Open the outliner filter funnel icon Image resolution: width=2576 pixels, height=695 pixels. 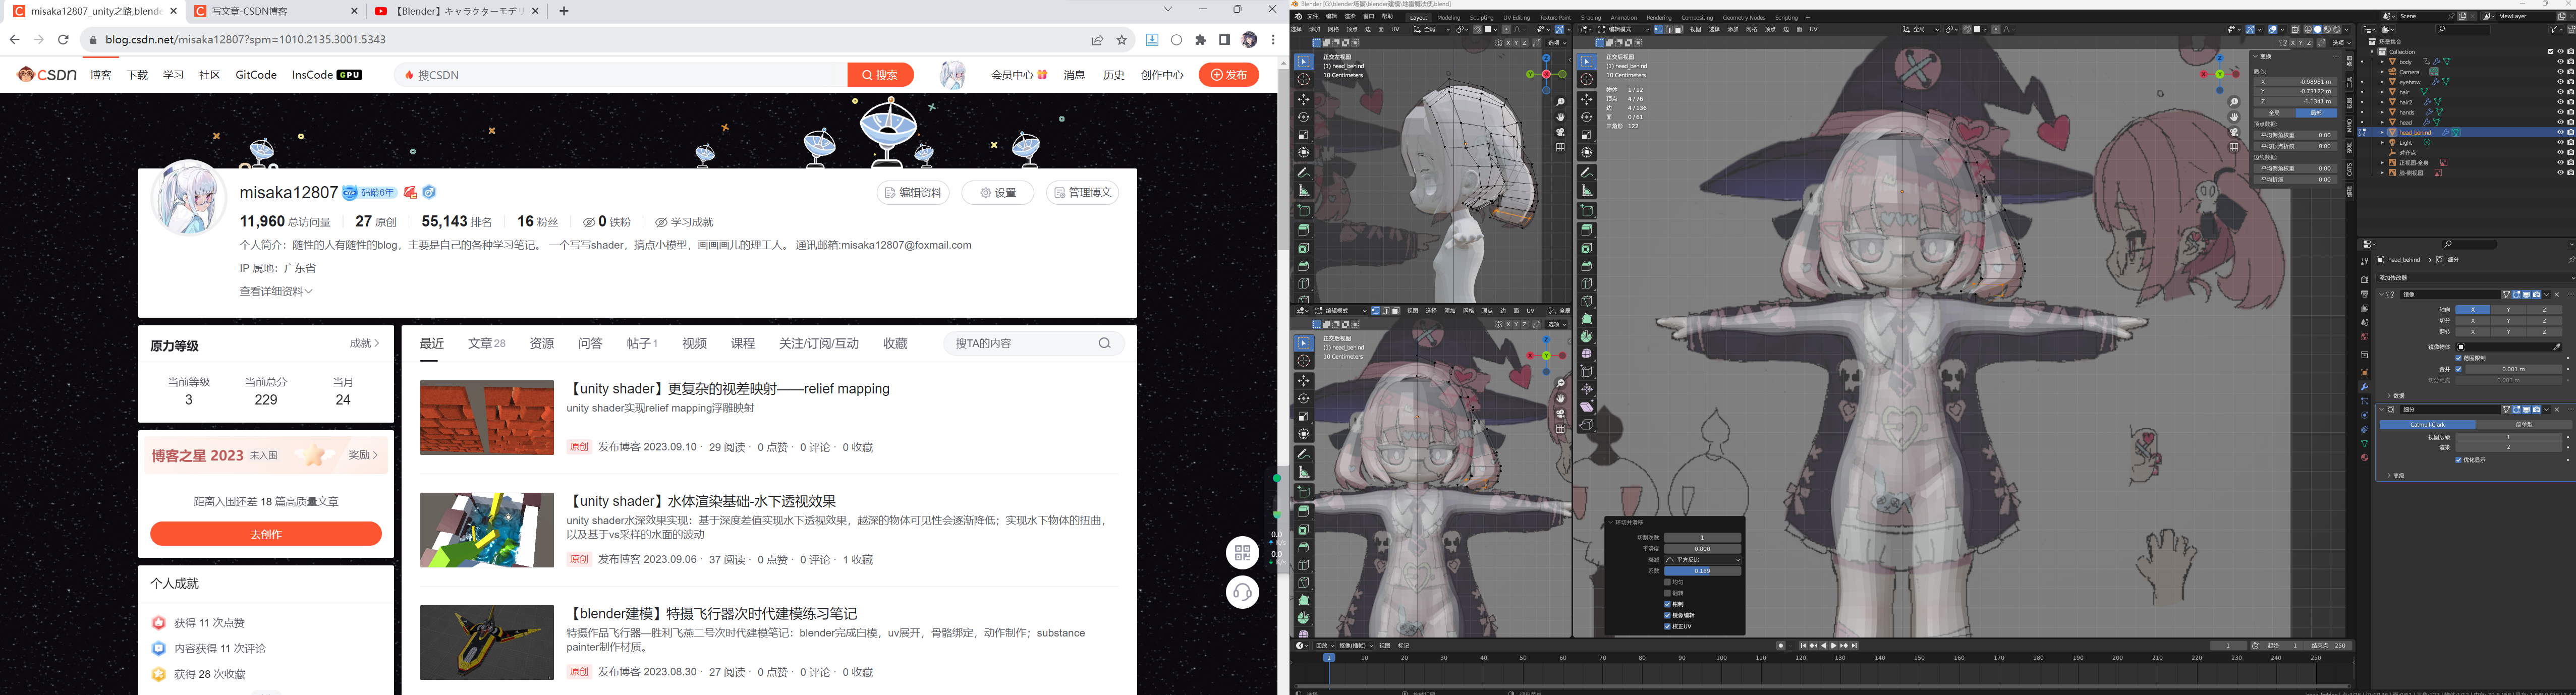tap(2553, 30)
